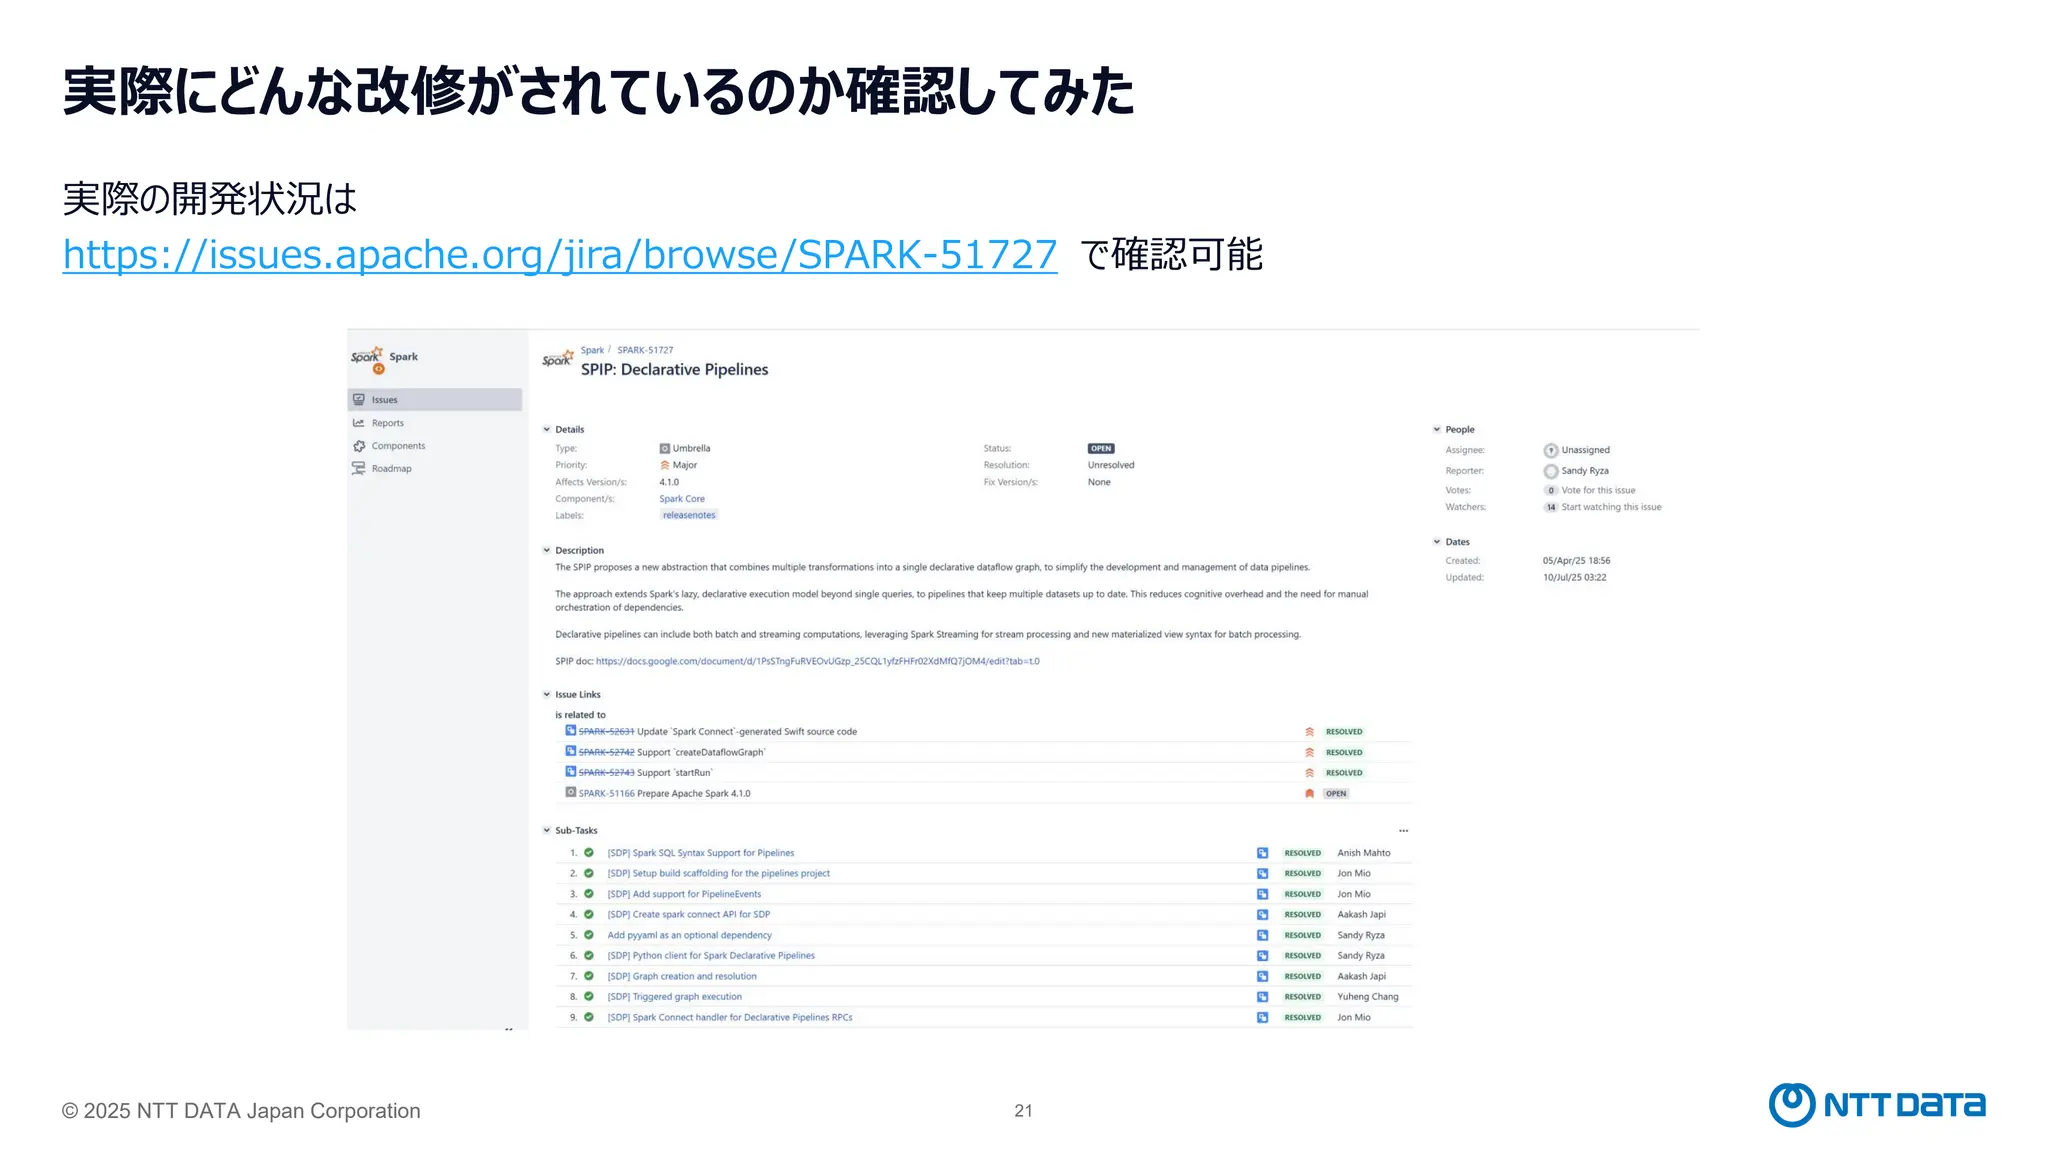Screen dimensions: 2048x1152
Task: Open Graph creation and resolution subtask
Action: (x=682, y=976)
